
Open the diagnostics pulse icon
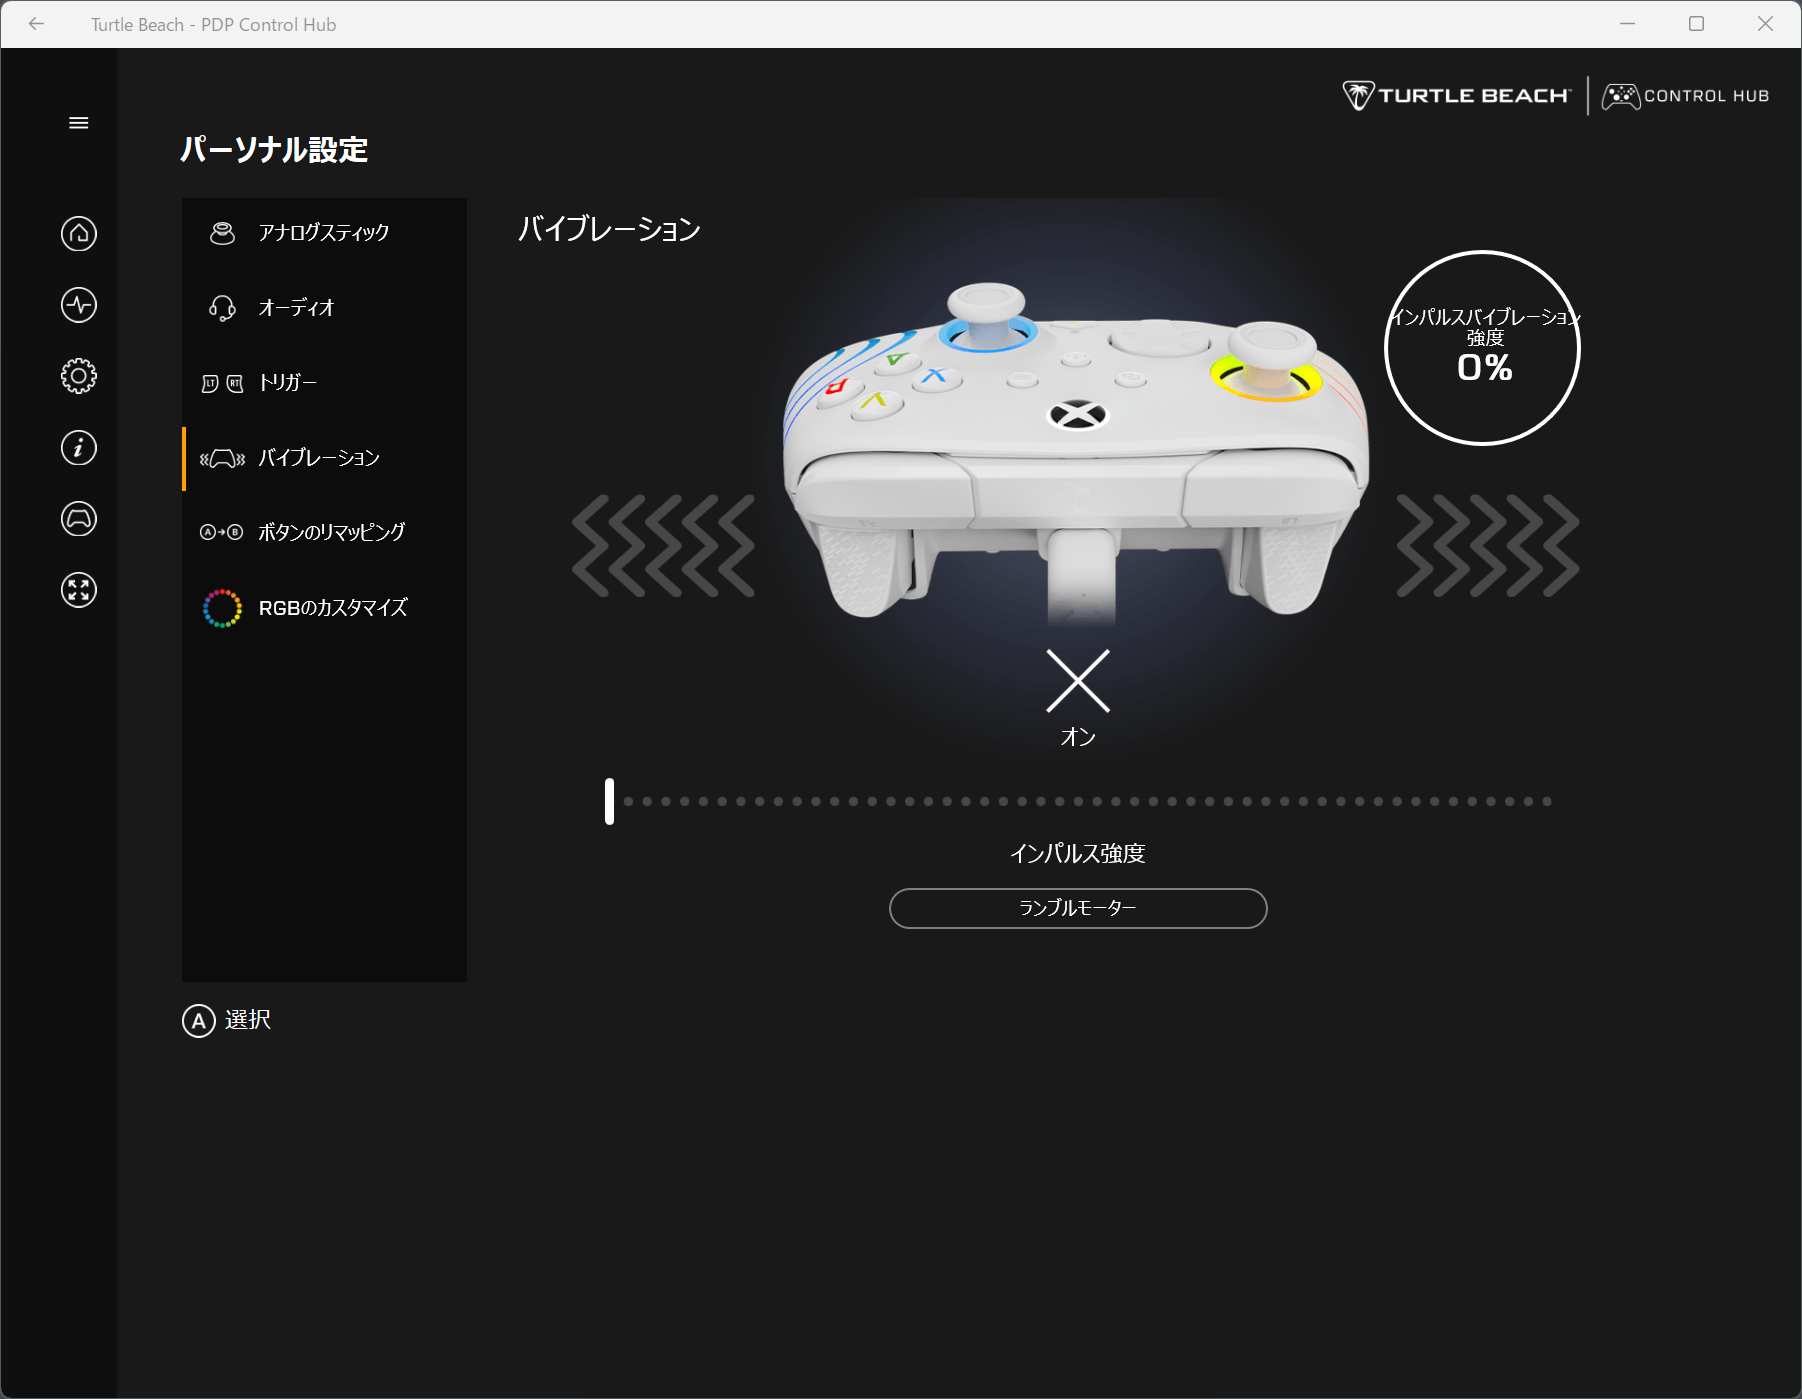[x=78, y=305]
